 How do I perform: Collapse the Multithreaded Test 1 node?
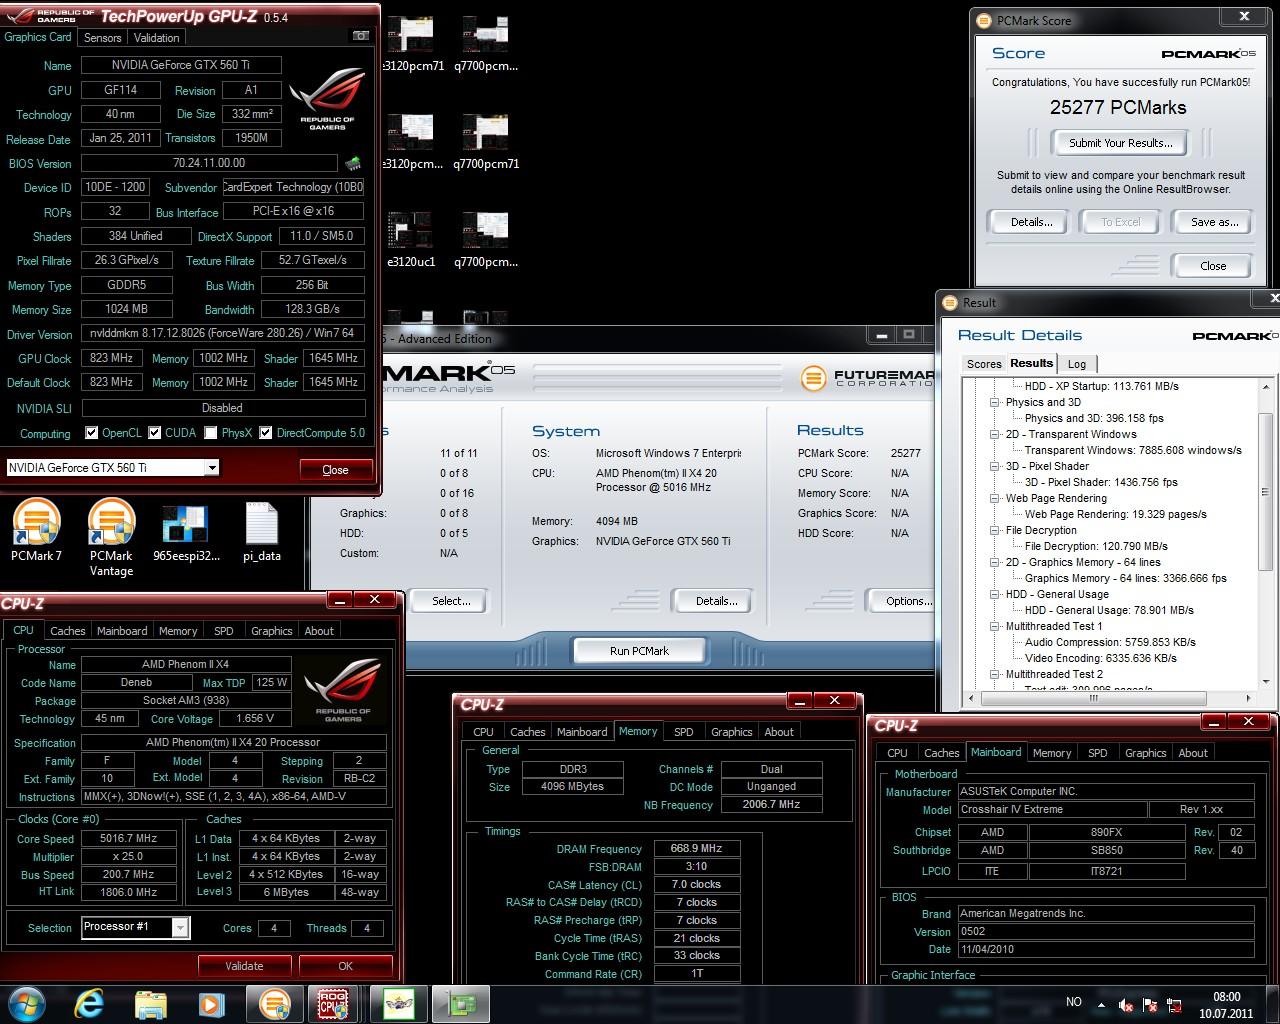tap(995, 626)
